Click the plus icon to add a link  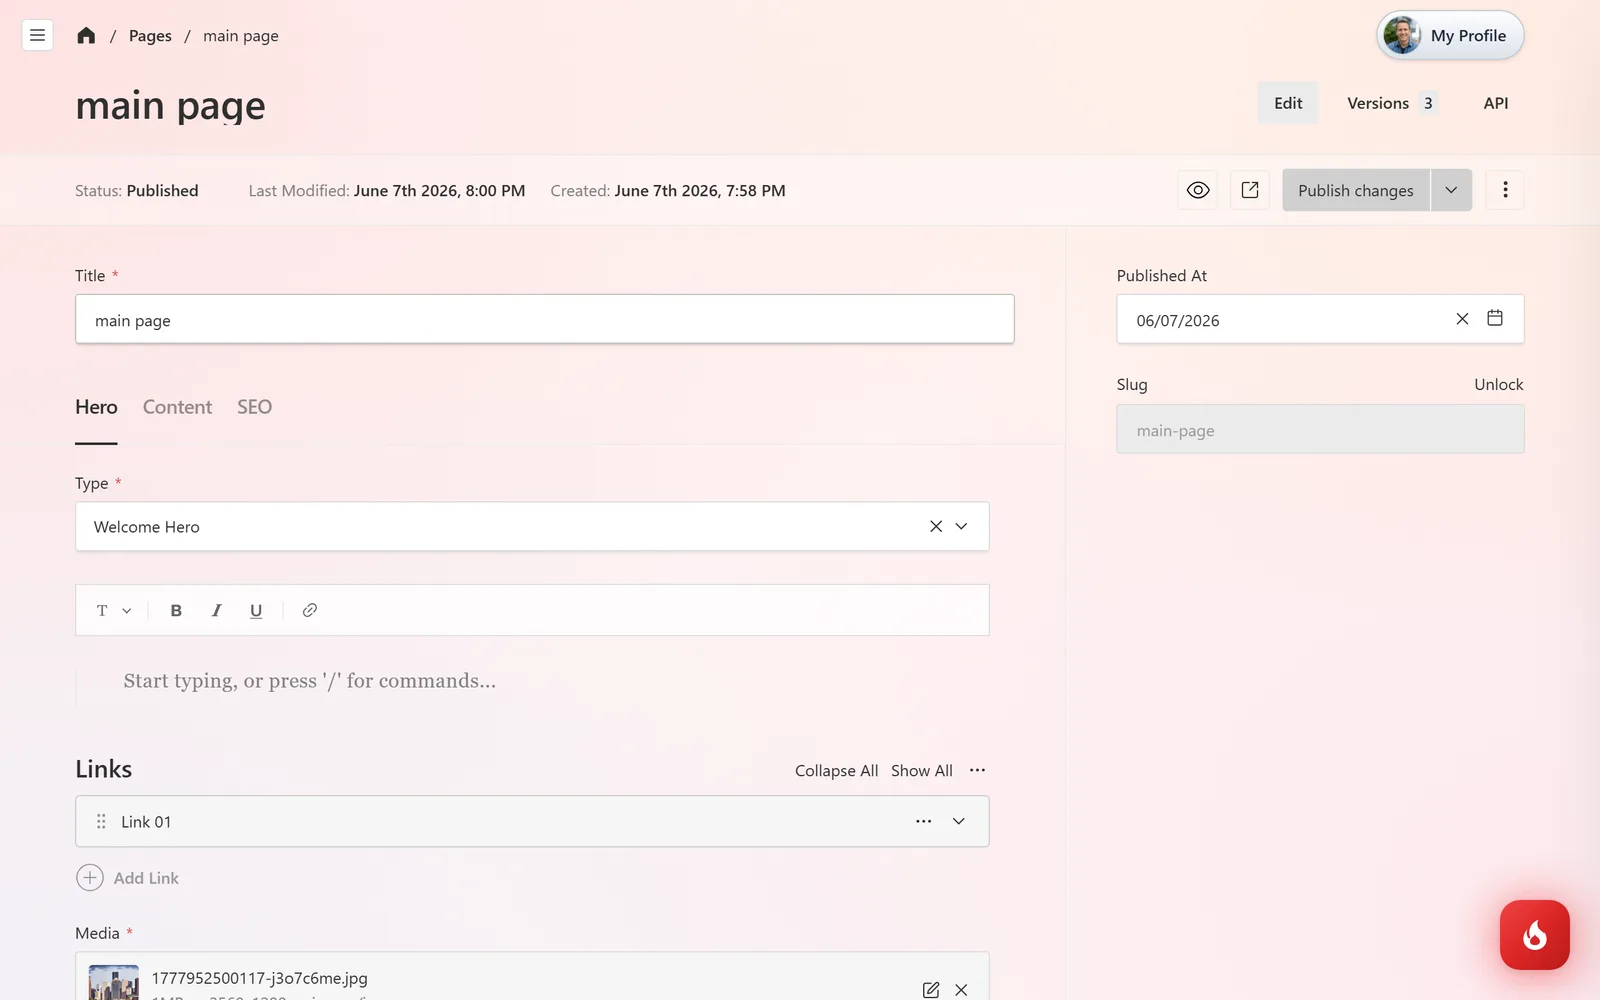(x=90, y=877)
